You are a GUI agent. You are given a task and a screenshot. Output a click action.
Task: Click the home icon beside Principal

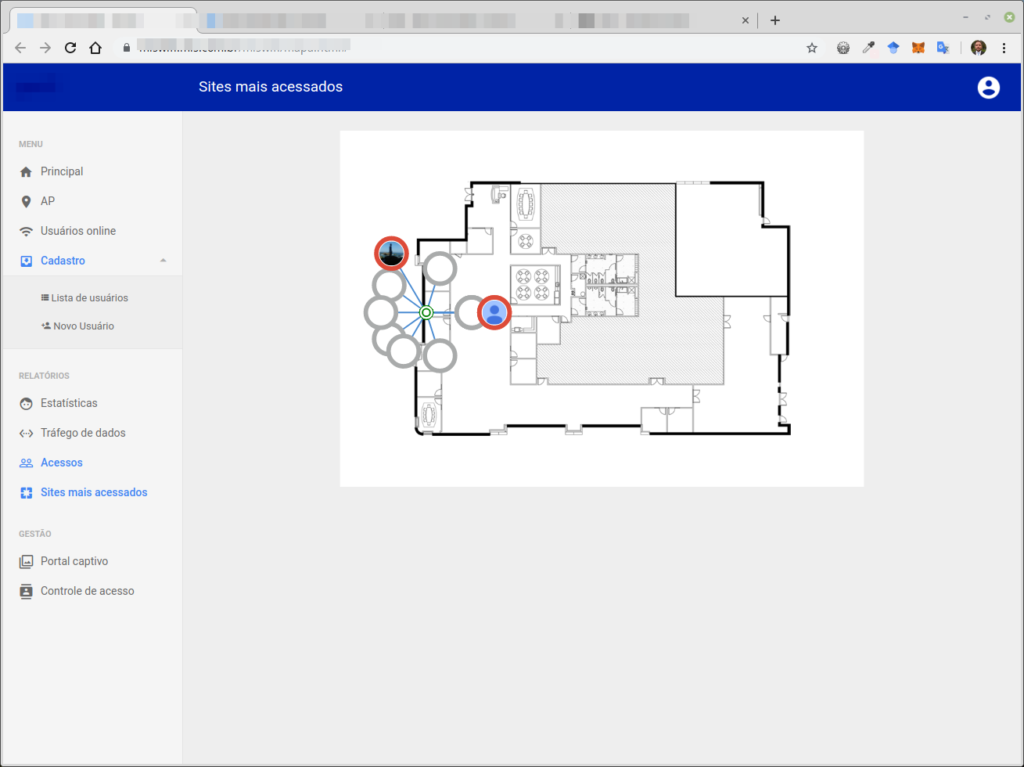coord(26,172)
